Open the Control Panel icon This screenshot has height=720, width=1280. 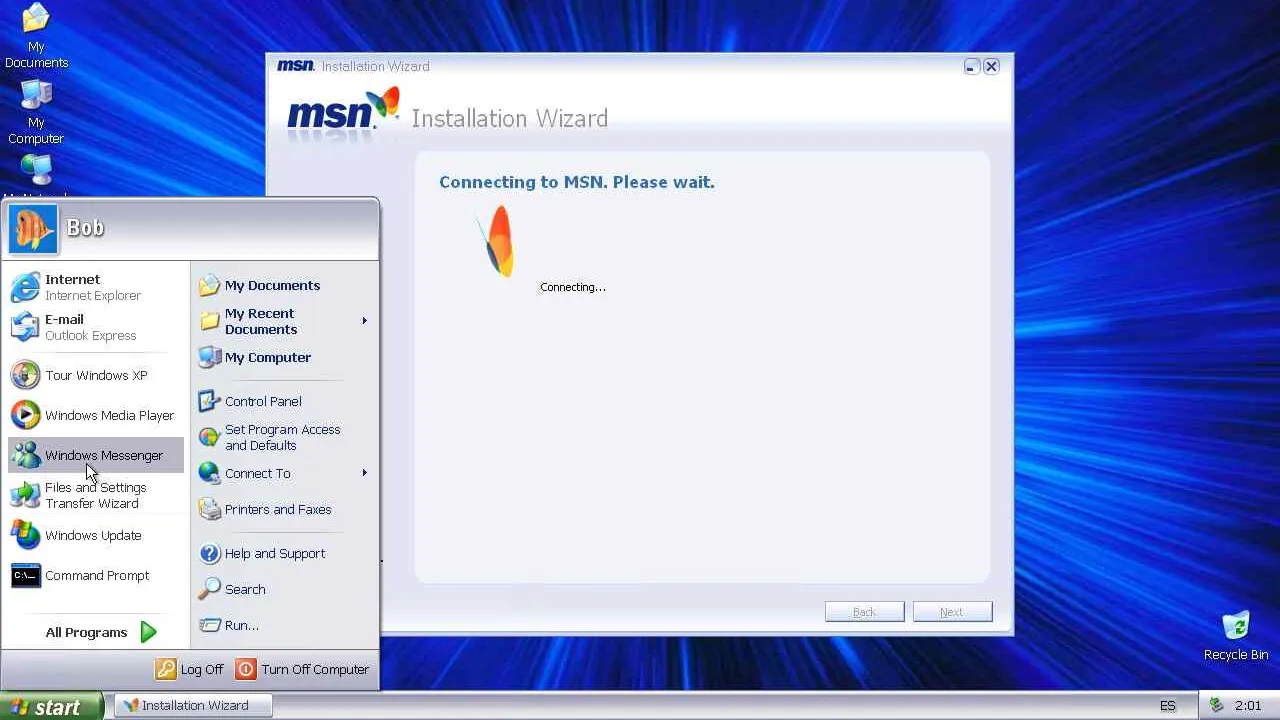coord(209,401)
